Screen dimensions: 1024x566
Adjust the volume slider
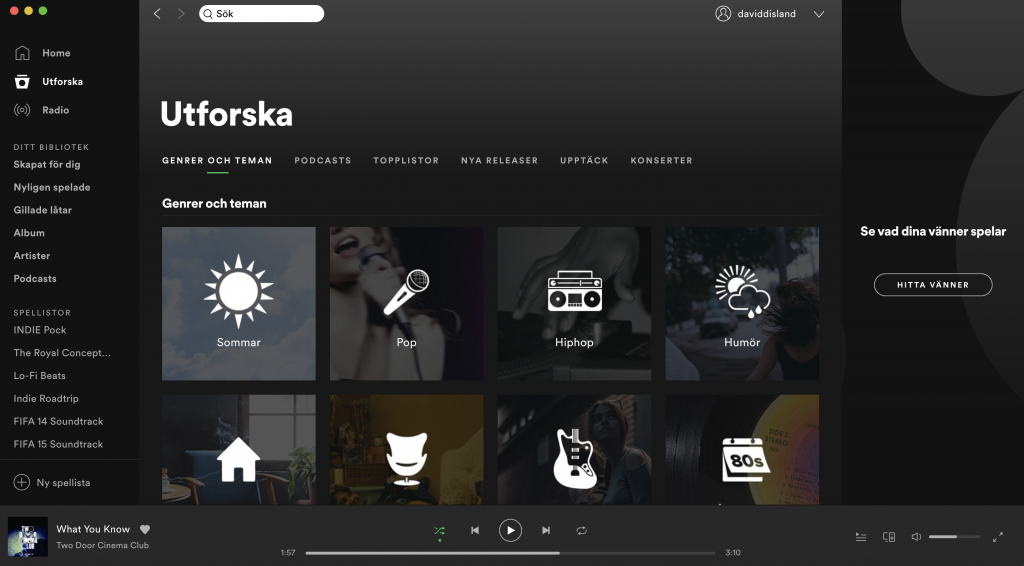click(954, 537)
